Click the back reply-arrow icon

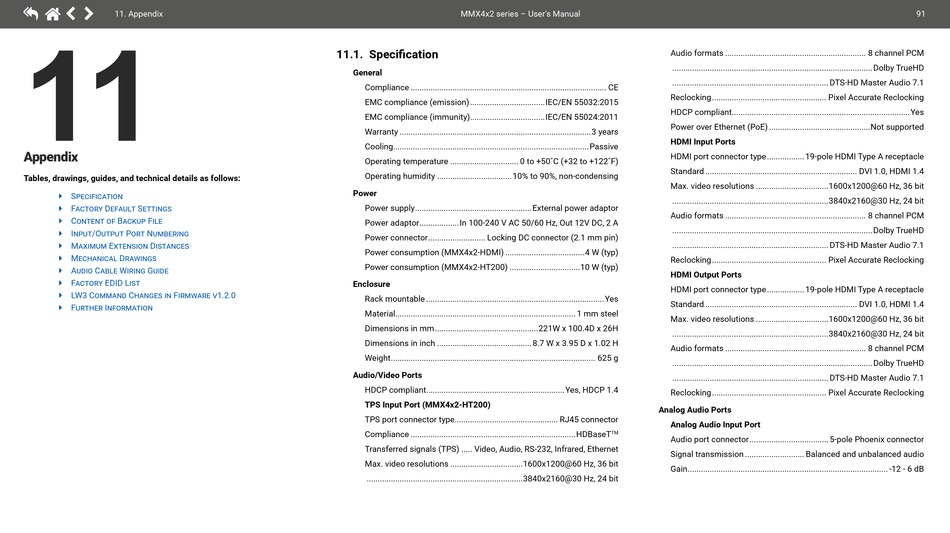31,14
